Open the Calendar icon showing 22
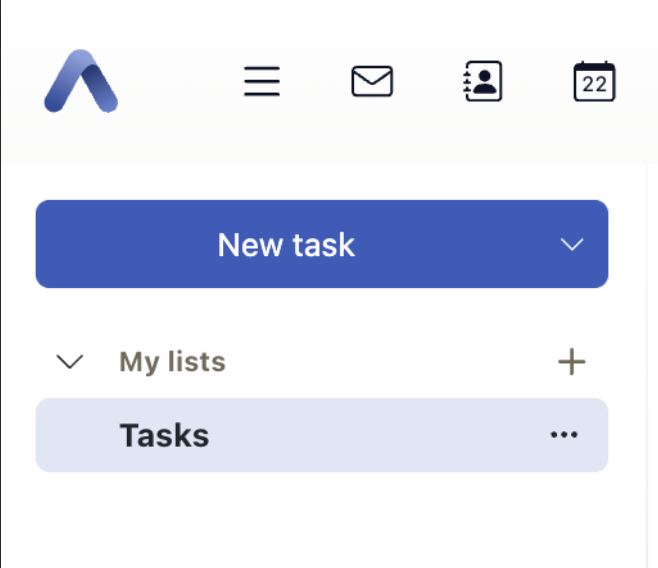Viewport: 658px width, 568px height. click(594, 81)
